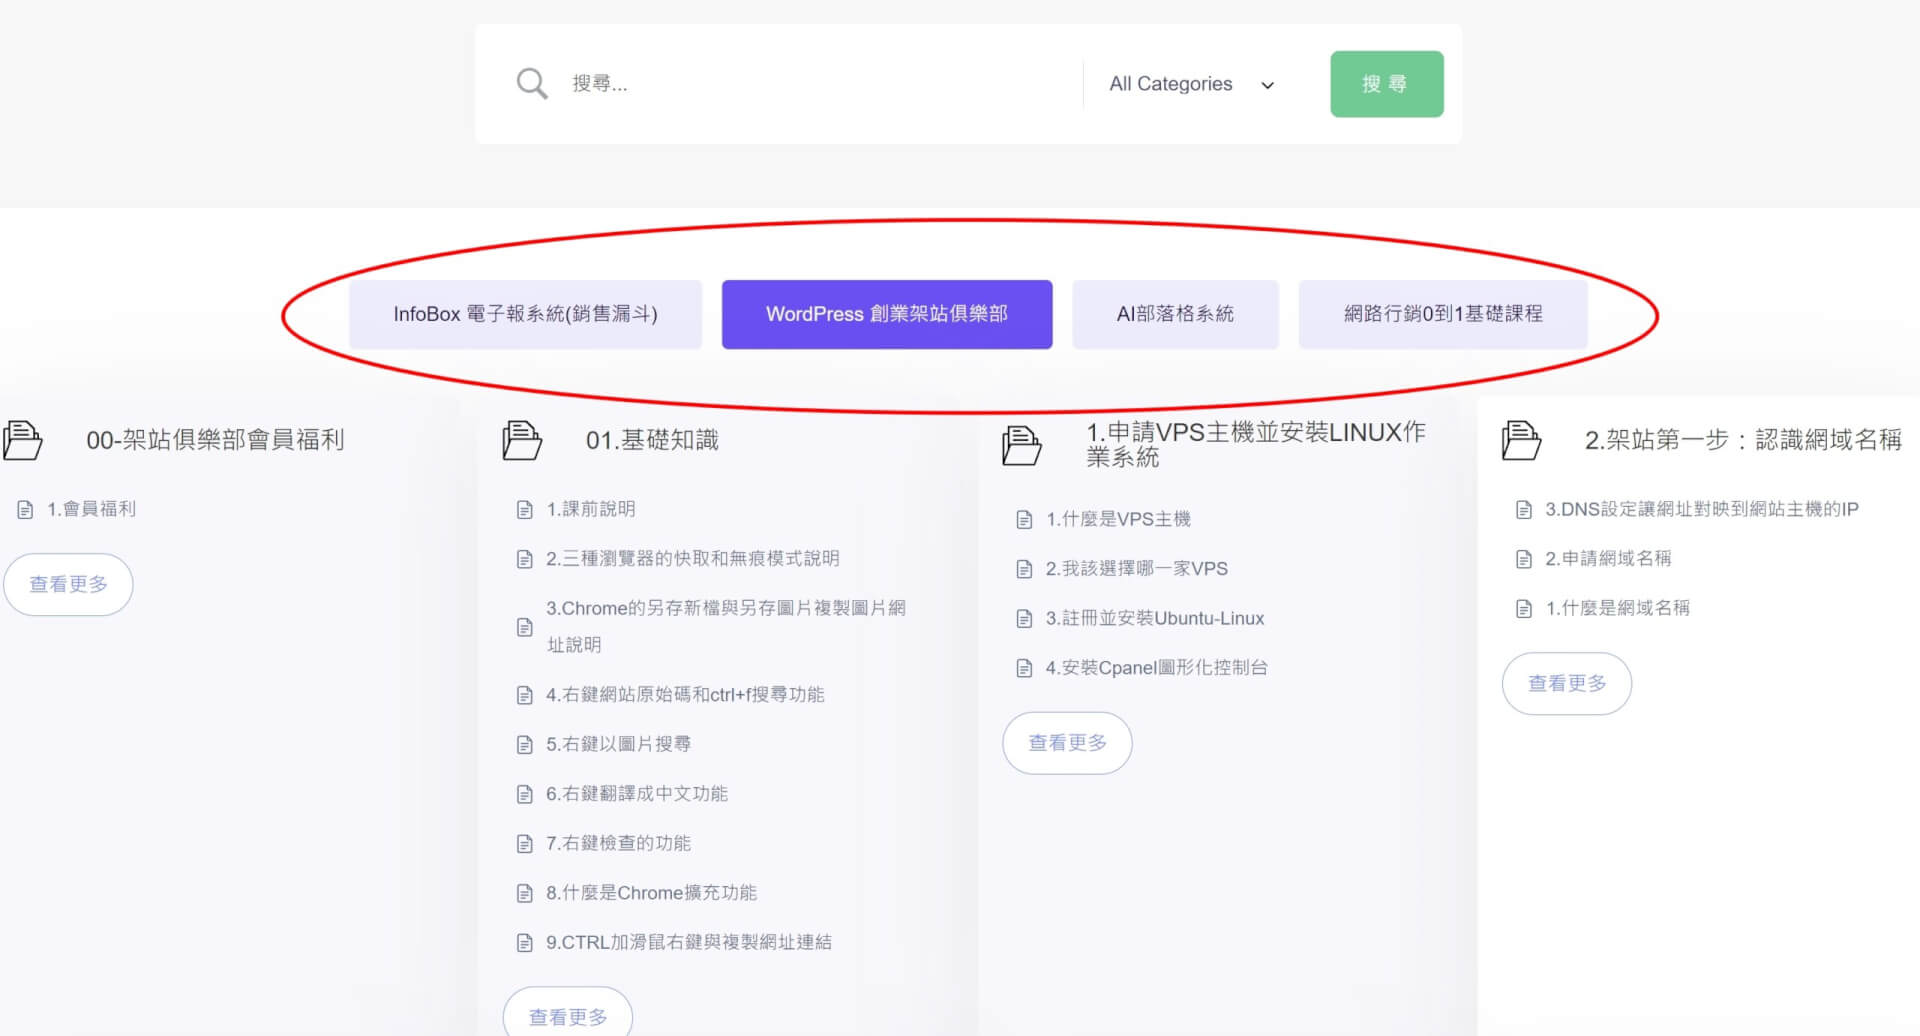The height and width of the screenshot is (1036, 1920).
Task: Click document icon next to 1.課前說明
Action: (x=524, y=510)
